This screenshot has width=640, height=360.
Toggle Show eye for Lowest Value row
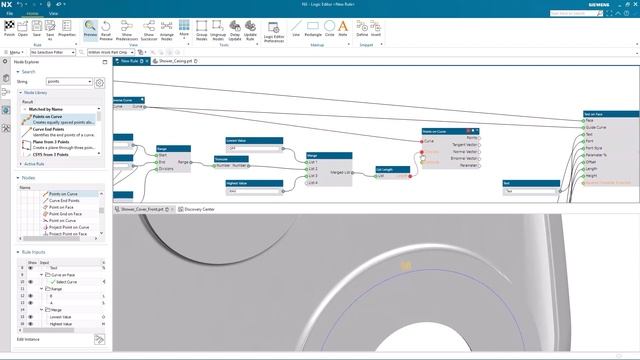[31, 317]
